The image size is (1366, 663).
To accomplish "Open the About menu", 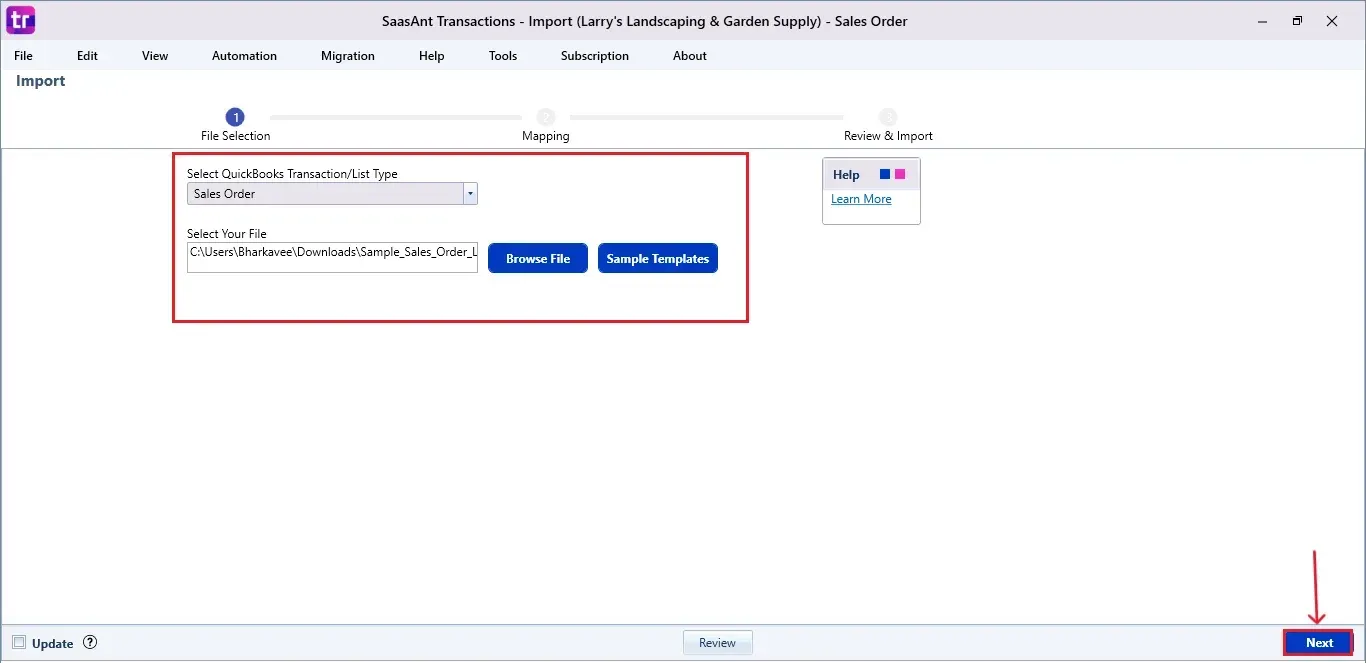I will pos(690,56).
